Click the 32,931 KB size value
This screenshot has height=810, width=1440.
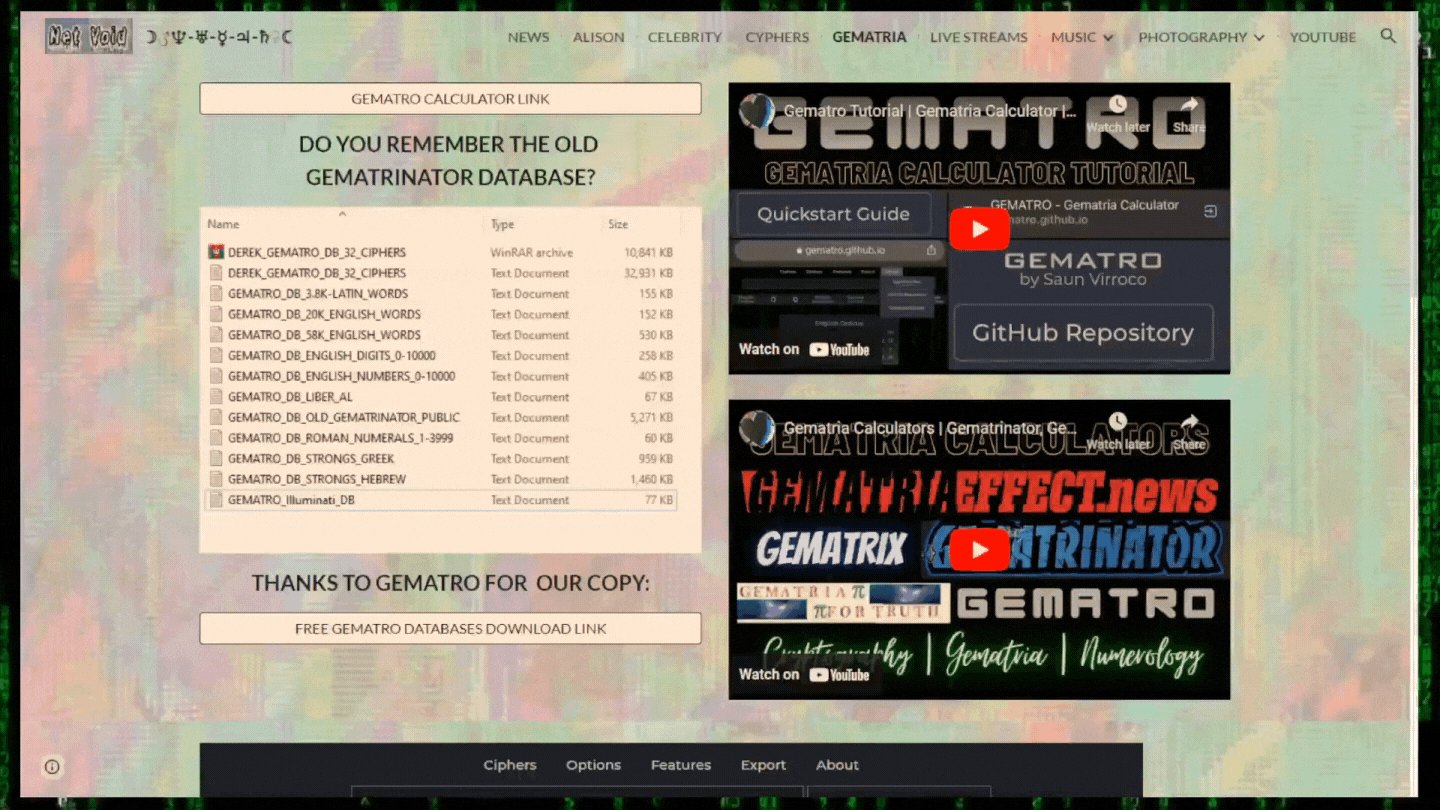pyautogui.click(x=648, y=273)
